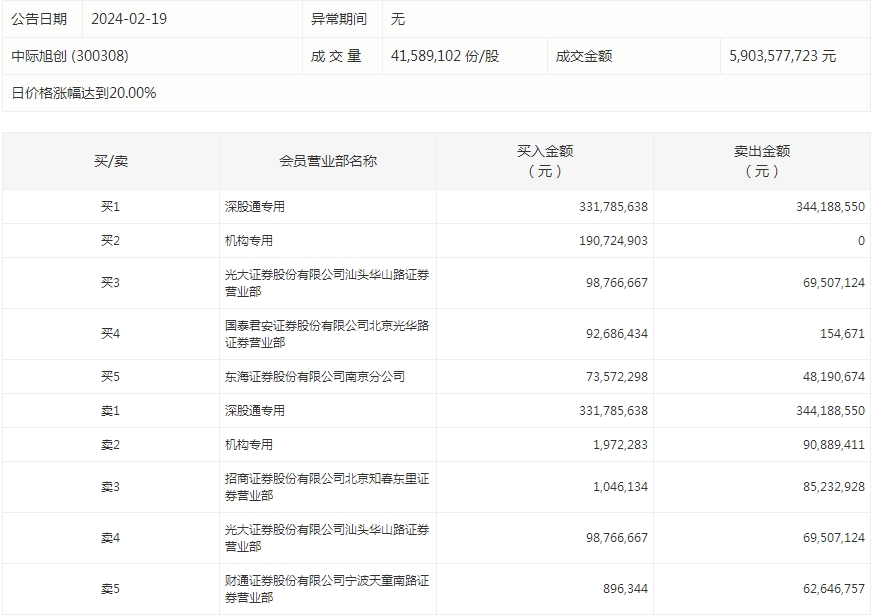Screen dimensions: 871x615
Task: Click buy amount 896,344
Action: coord(625,589)
